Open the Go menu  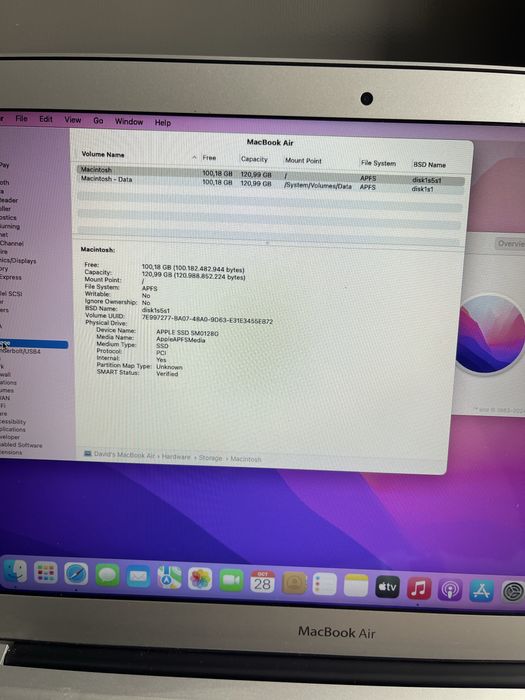pyautogui.click(x=98, y=121)
